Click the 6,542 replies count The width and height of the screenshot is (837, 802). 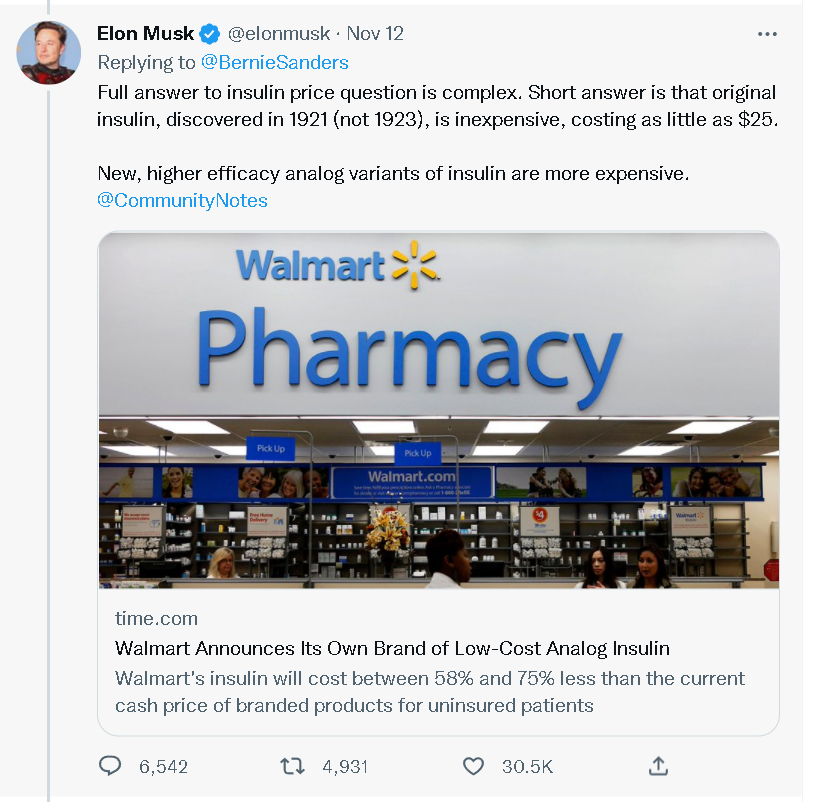pos(163,767)
